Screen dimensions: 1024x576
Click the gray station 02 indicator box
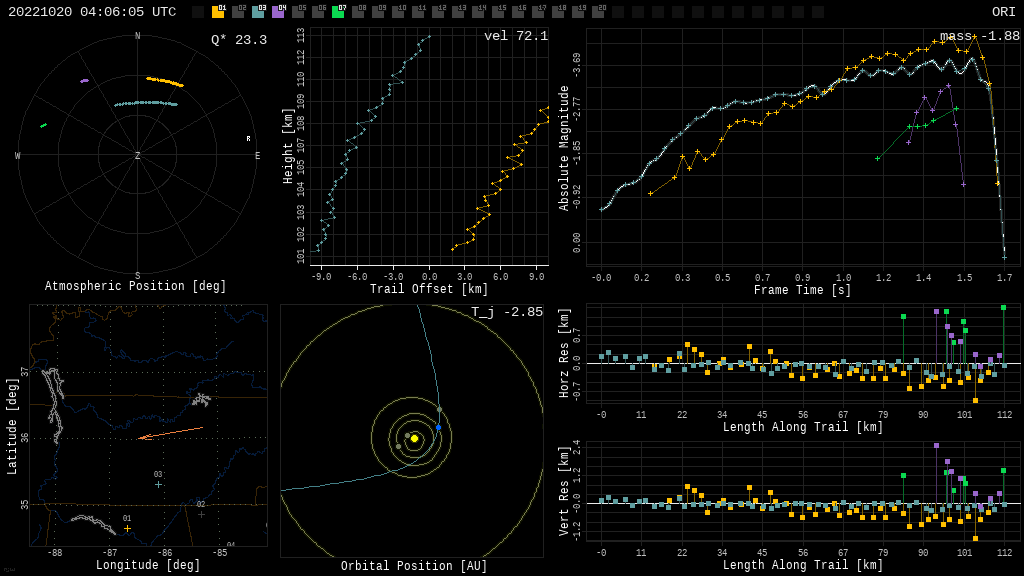coord(238,12)
